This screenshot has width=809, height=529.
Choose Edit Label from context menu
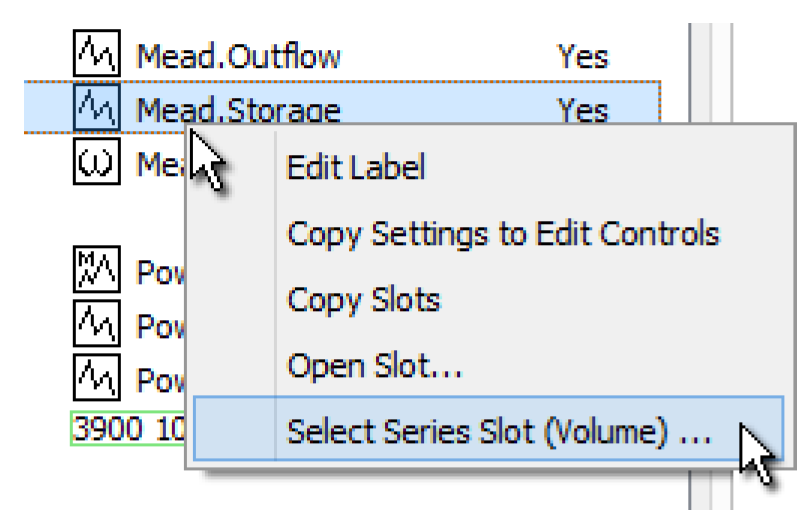[x=356, y=168]
